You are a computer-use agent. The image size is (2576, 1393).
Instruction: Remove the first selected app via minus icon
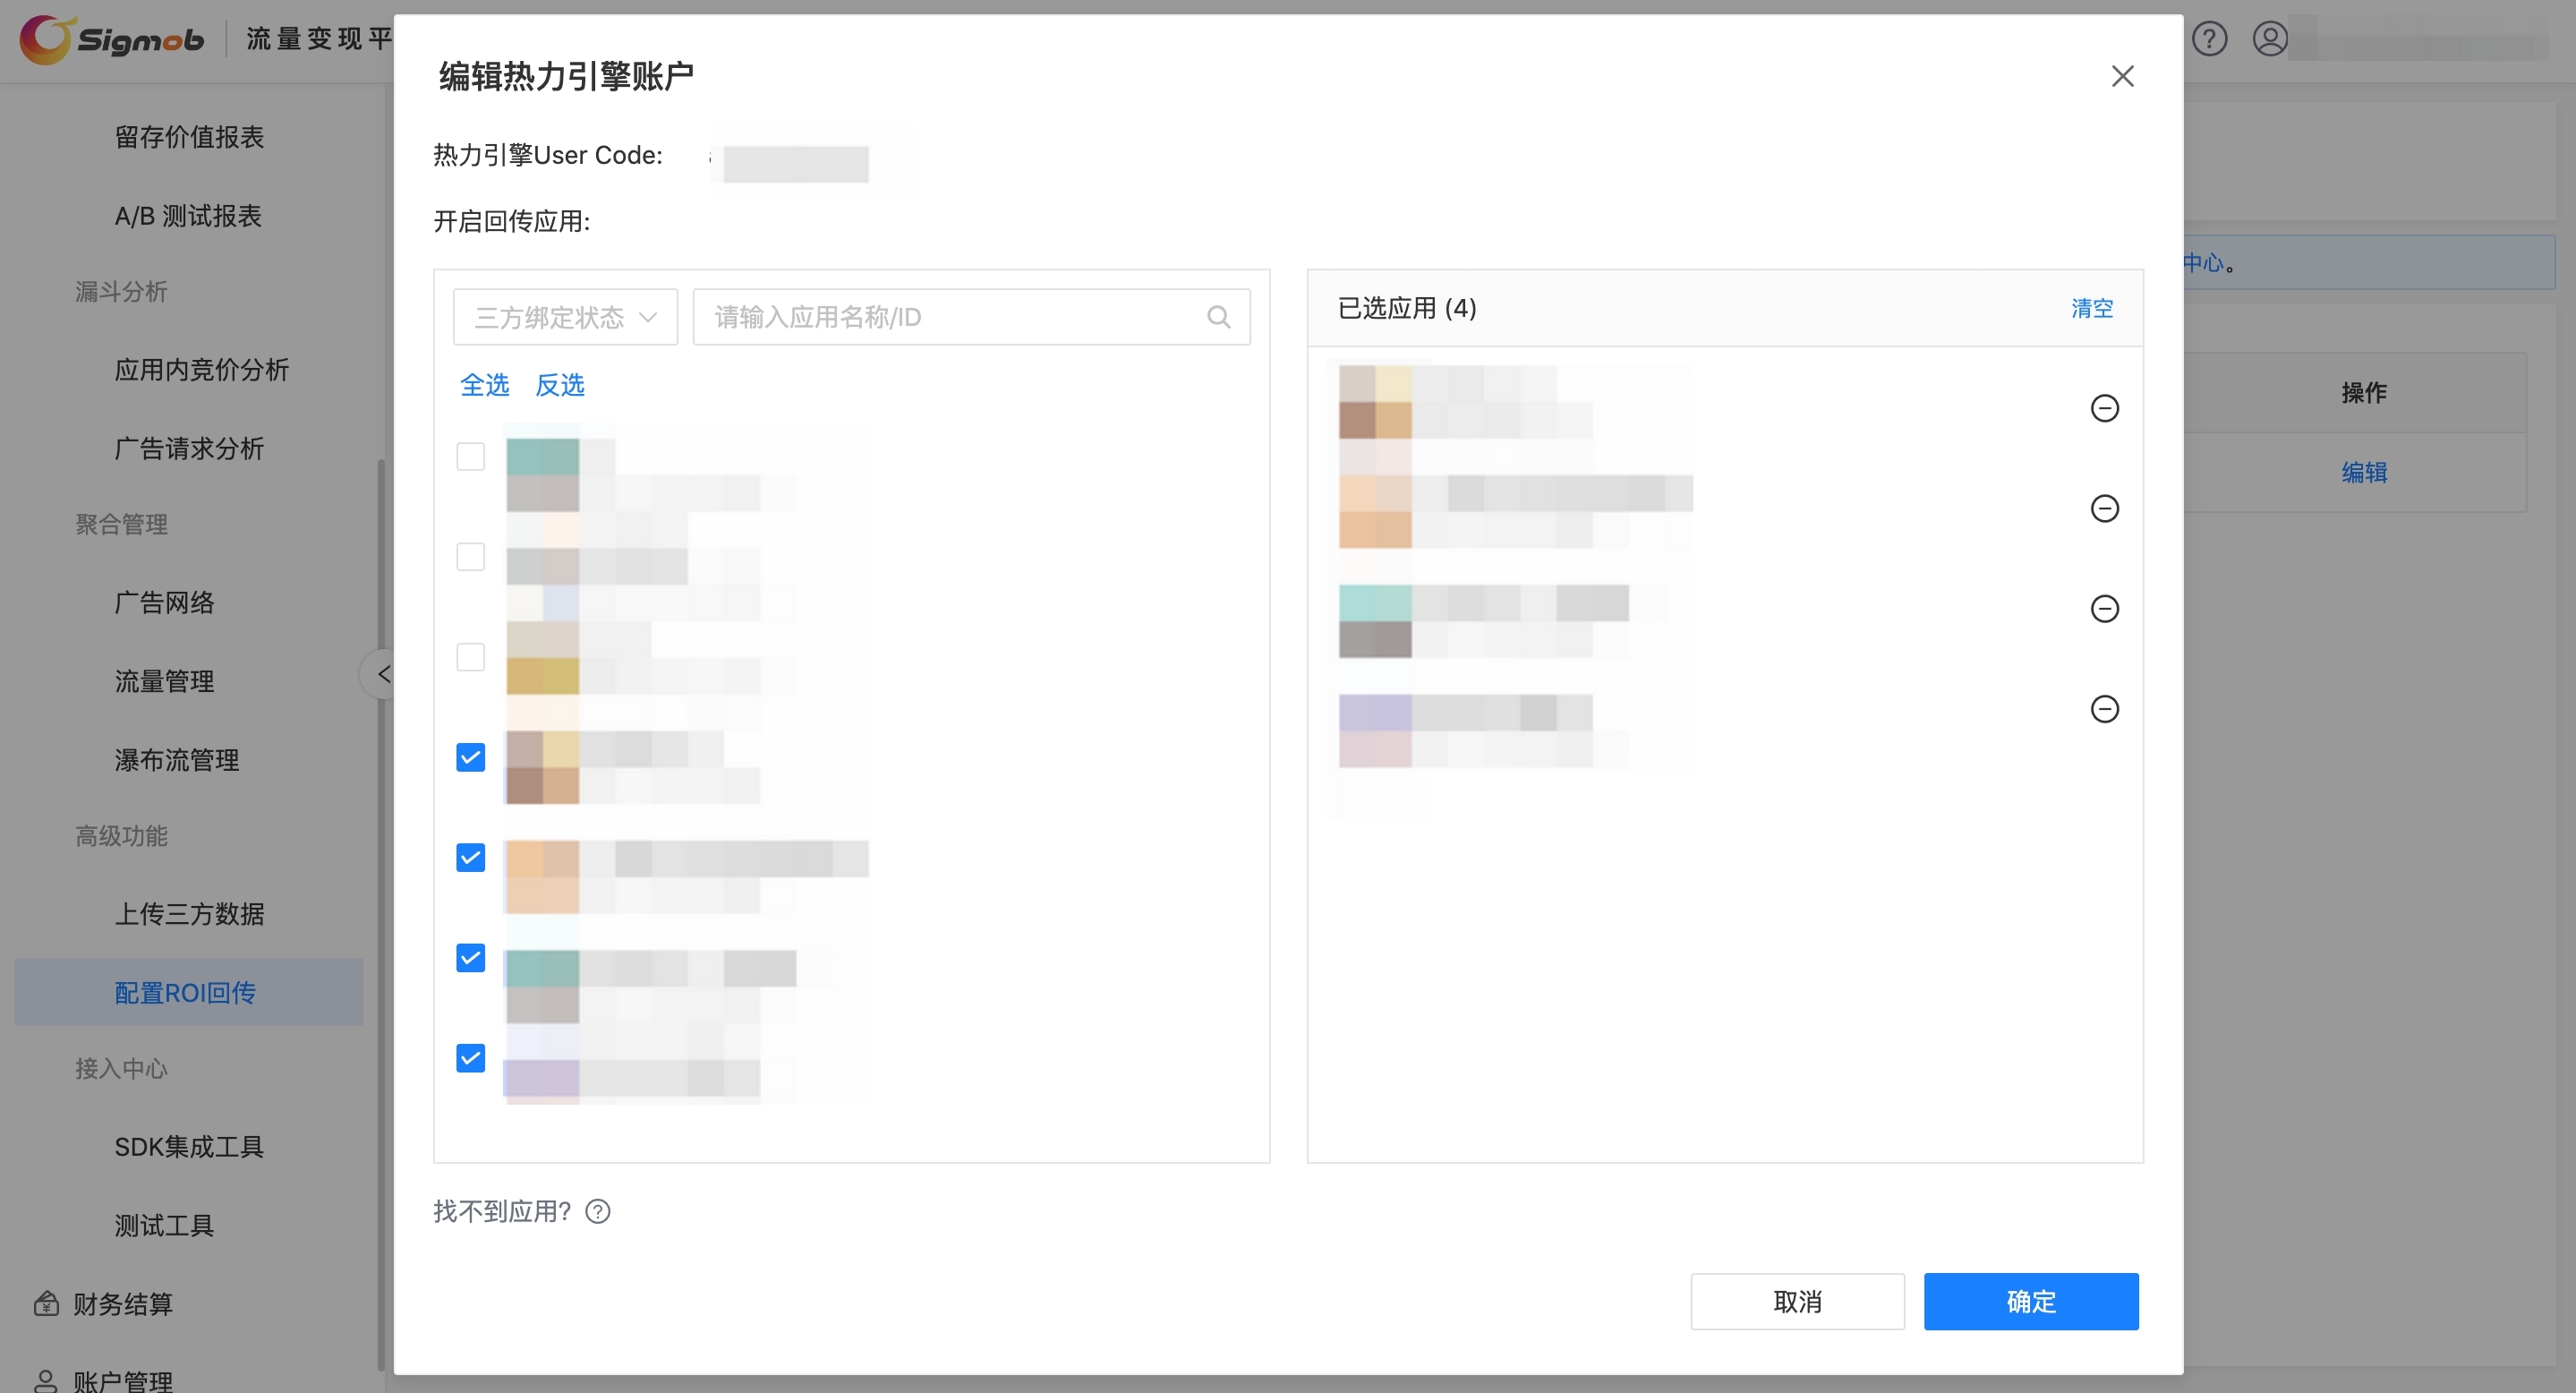pyautogui.click(x=2105, y=408)
